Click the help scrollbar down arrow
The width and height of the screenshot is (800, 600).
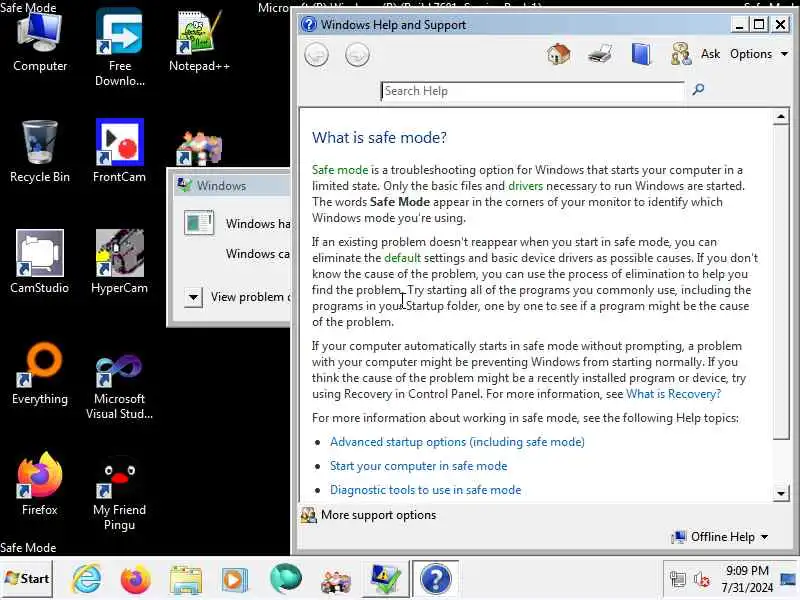coord(781,493)
